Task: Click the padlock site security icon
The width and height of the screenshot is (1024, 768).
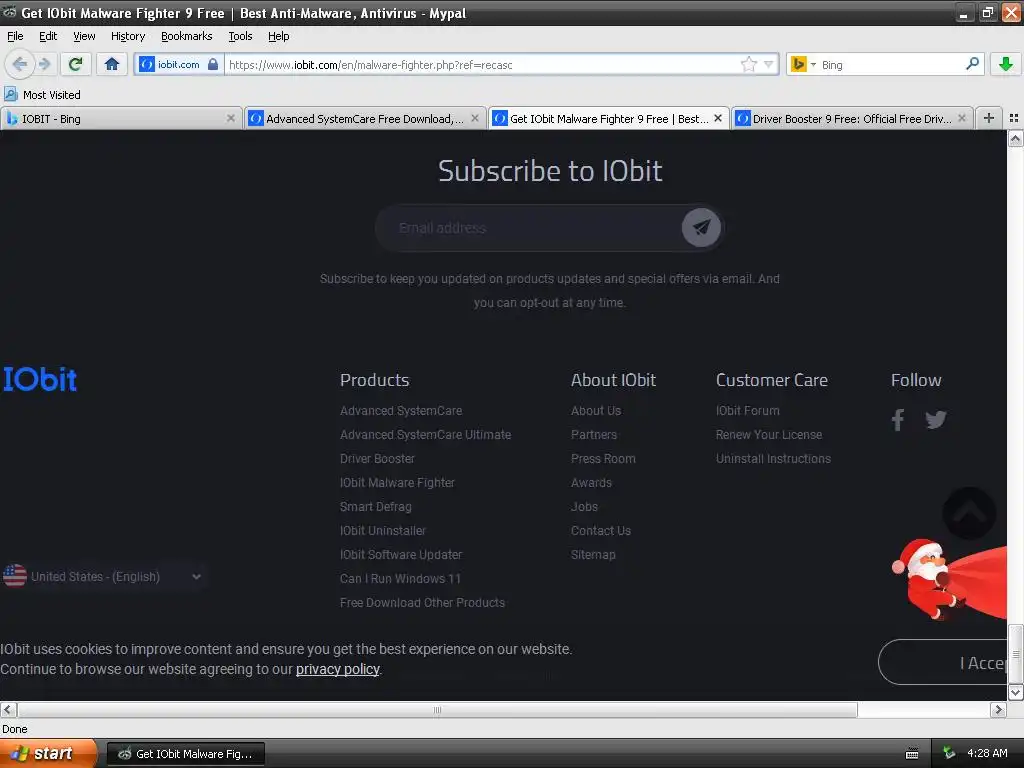Action: coord(213,64)
